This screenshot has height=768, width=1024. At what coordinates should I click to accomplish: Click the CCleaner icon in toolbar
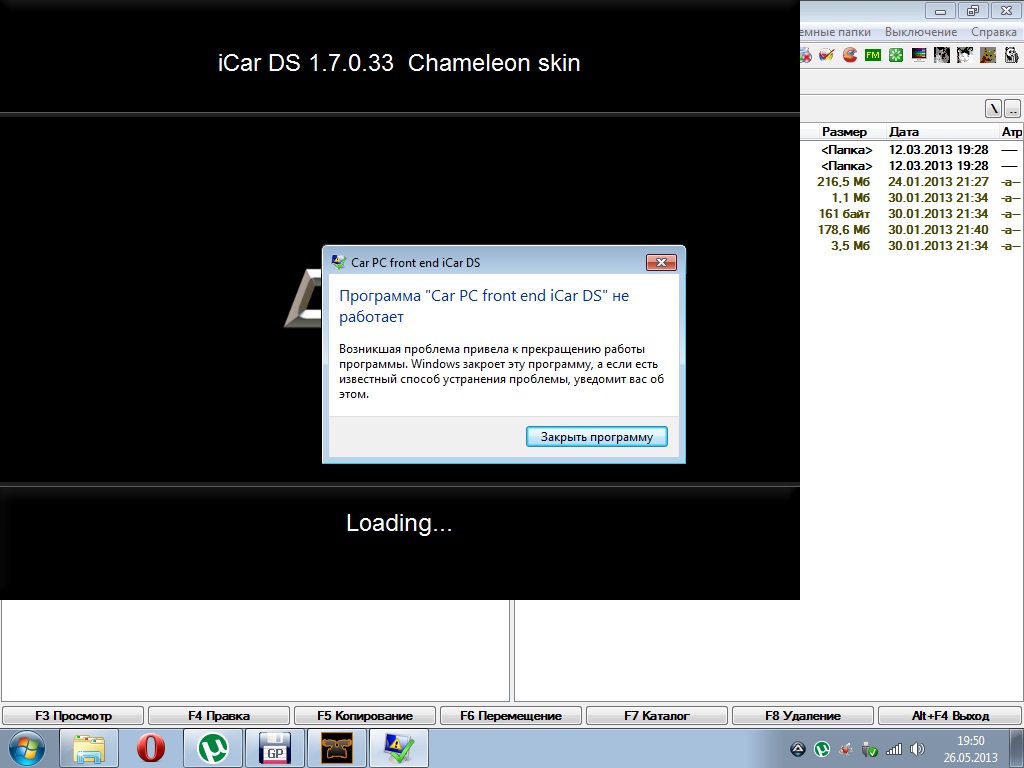(849, 55)
